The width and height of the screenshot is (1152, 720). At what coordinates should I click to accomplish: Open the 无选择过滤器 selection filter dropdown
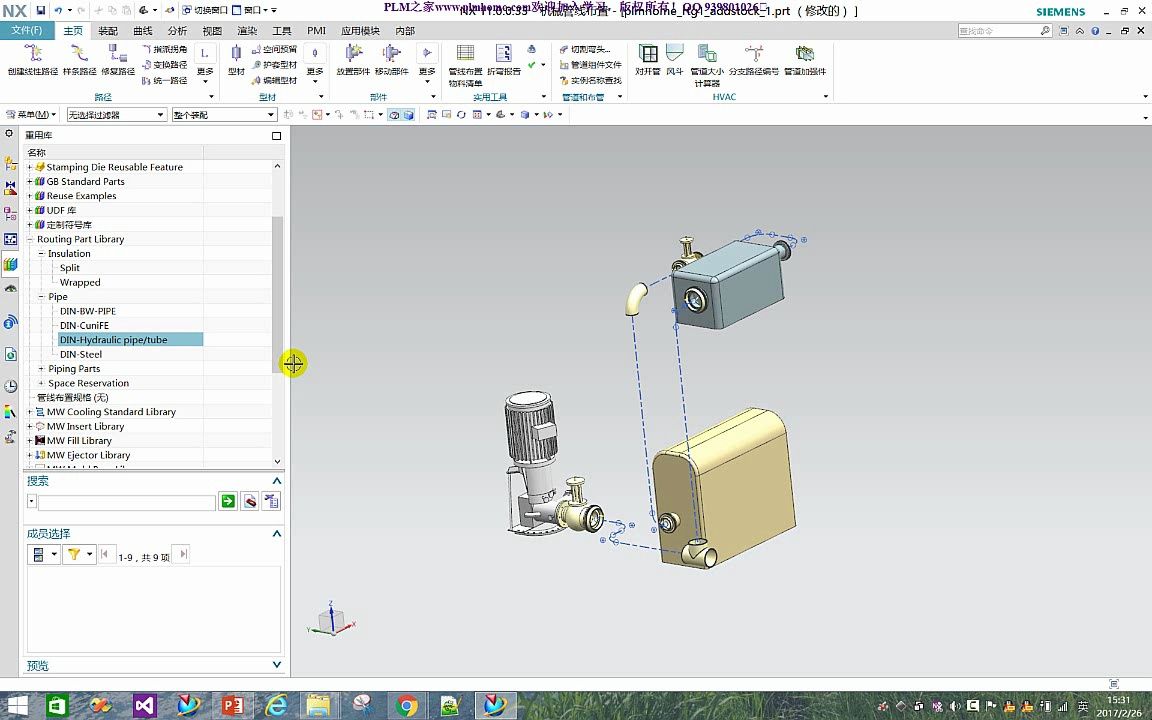116,115
